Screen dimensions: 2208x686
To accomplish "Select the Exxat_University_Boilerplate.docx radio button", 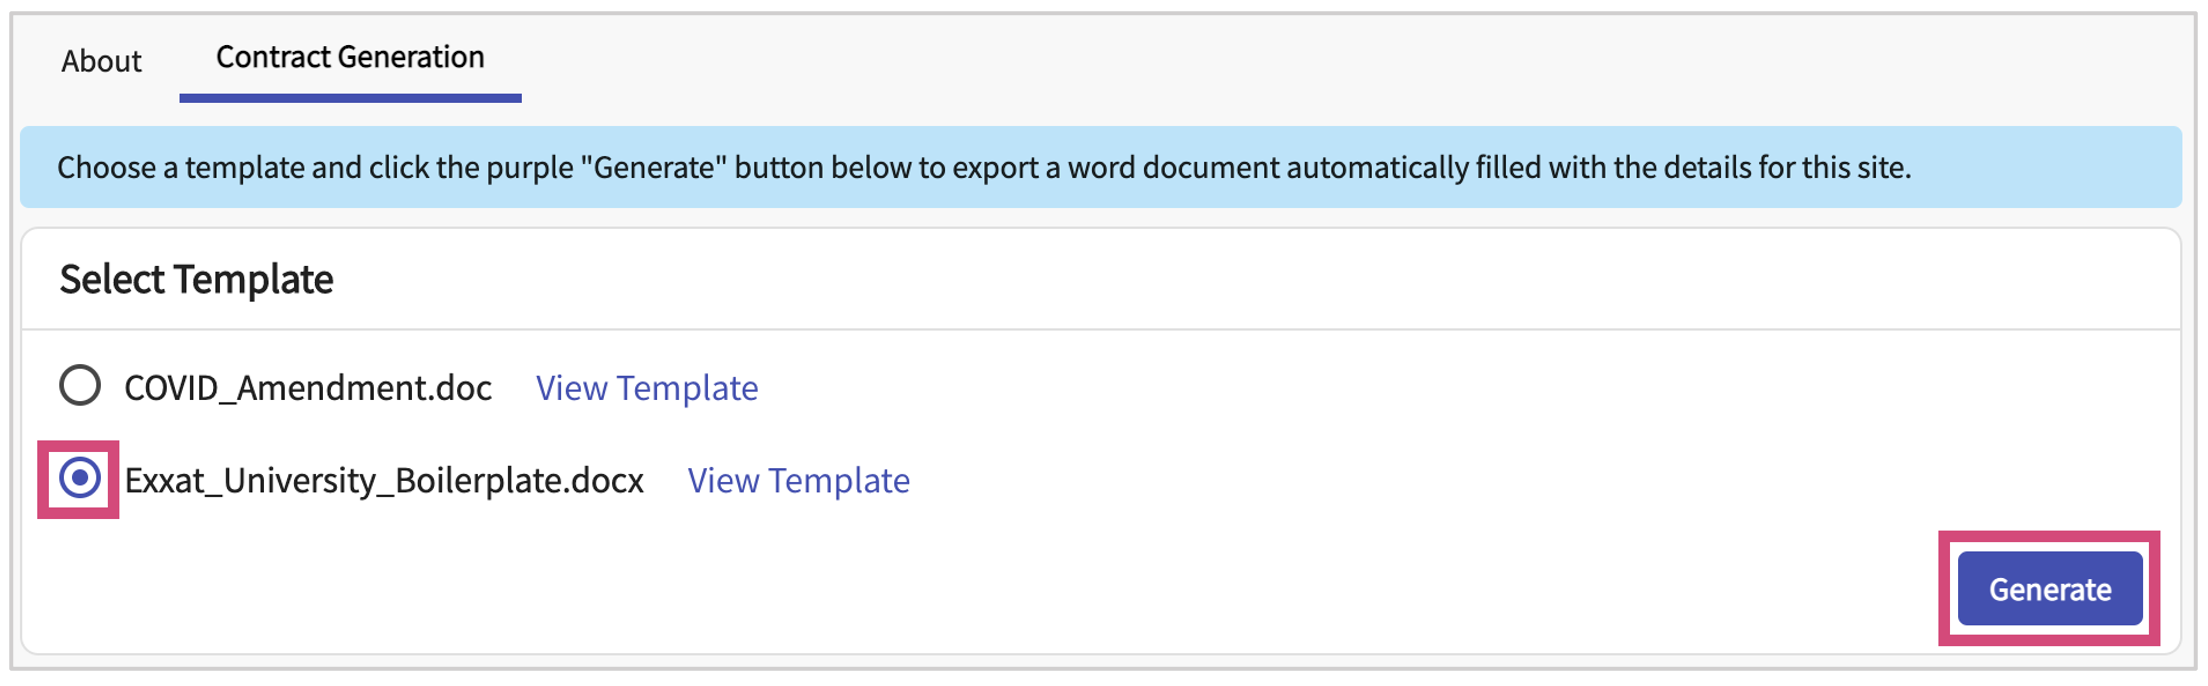I will click(x=80, y=478).
